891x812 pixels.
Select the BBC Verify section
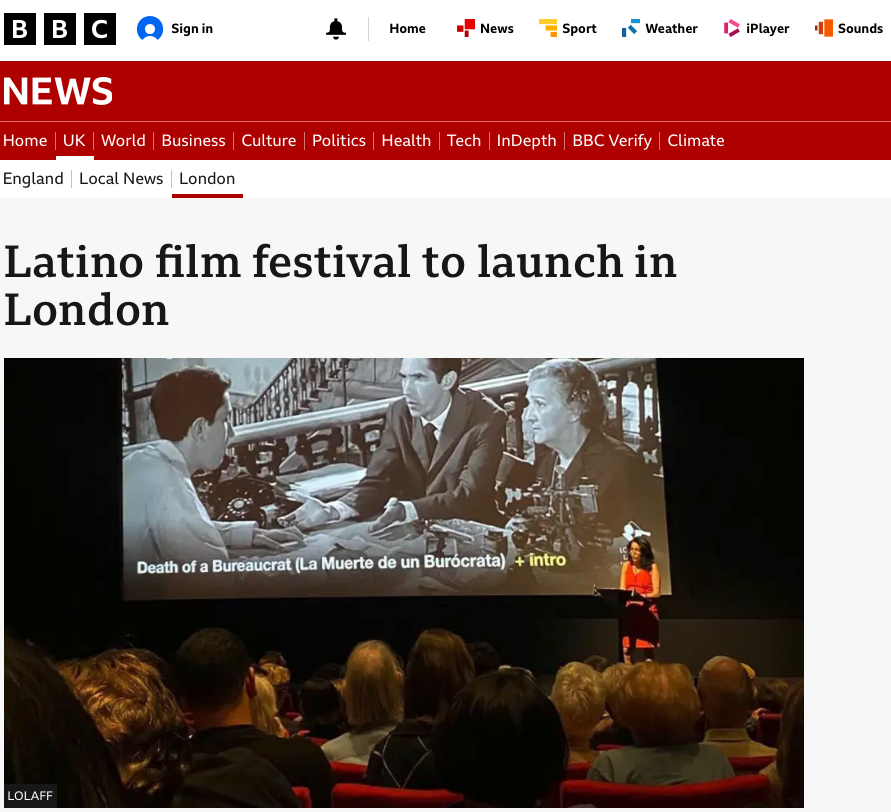click(612, 140)
